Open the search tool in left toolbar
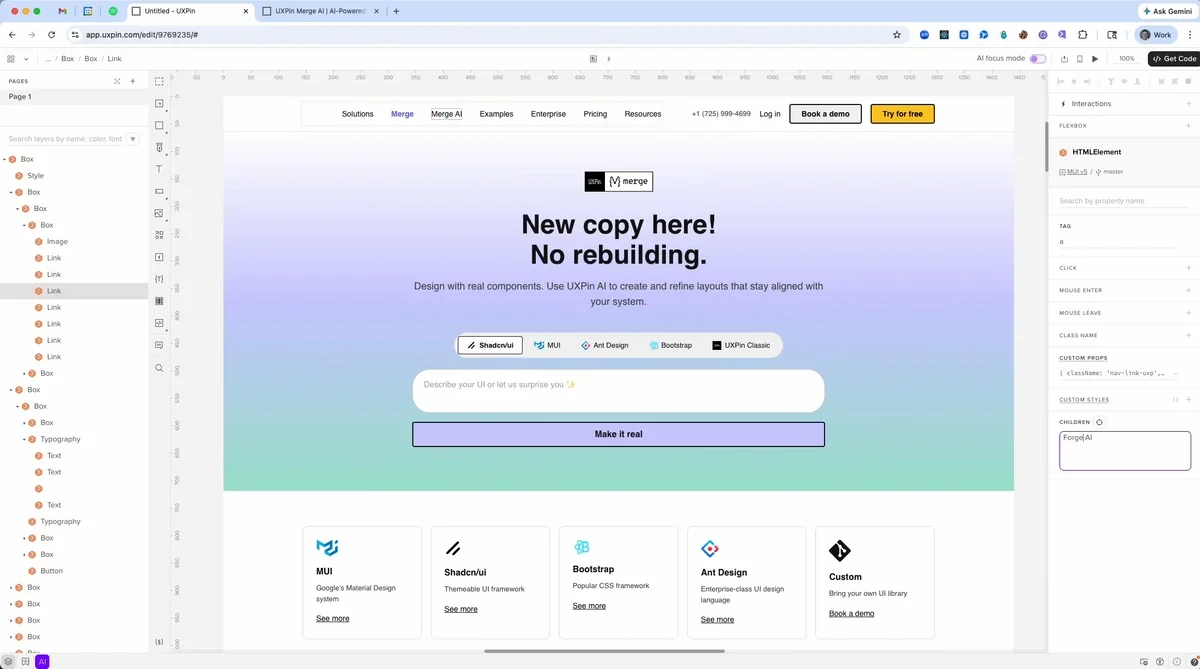 point(159,368)
